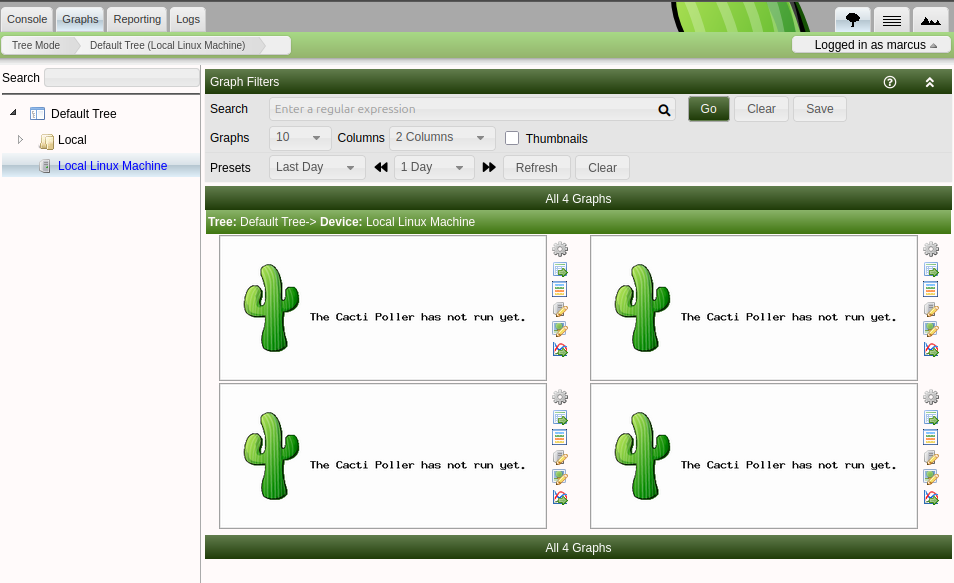The height and width of the screenshot is (583, 954).
Task: Clear the search filter in Search row
Action: (761, 109)
